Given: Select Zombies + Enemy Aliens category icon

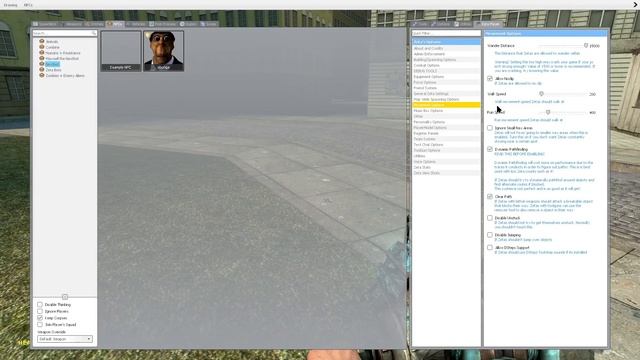Looking at the screenshot, I should 42,76.
